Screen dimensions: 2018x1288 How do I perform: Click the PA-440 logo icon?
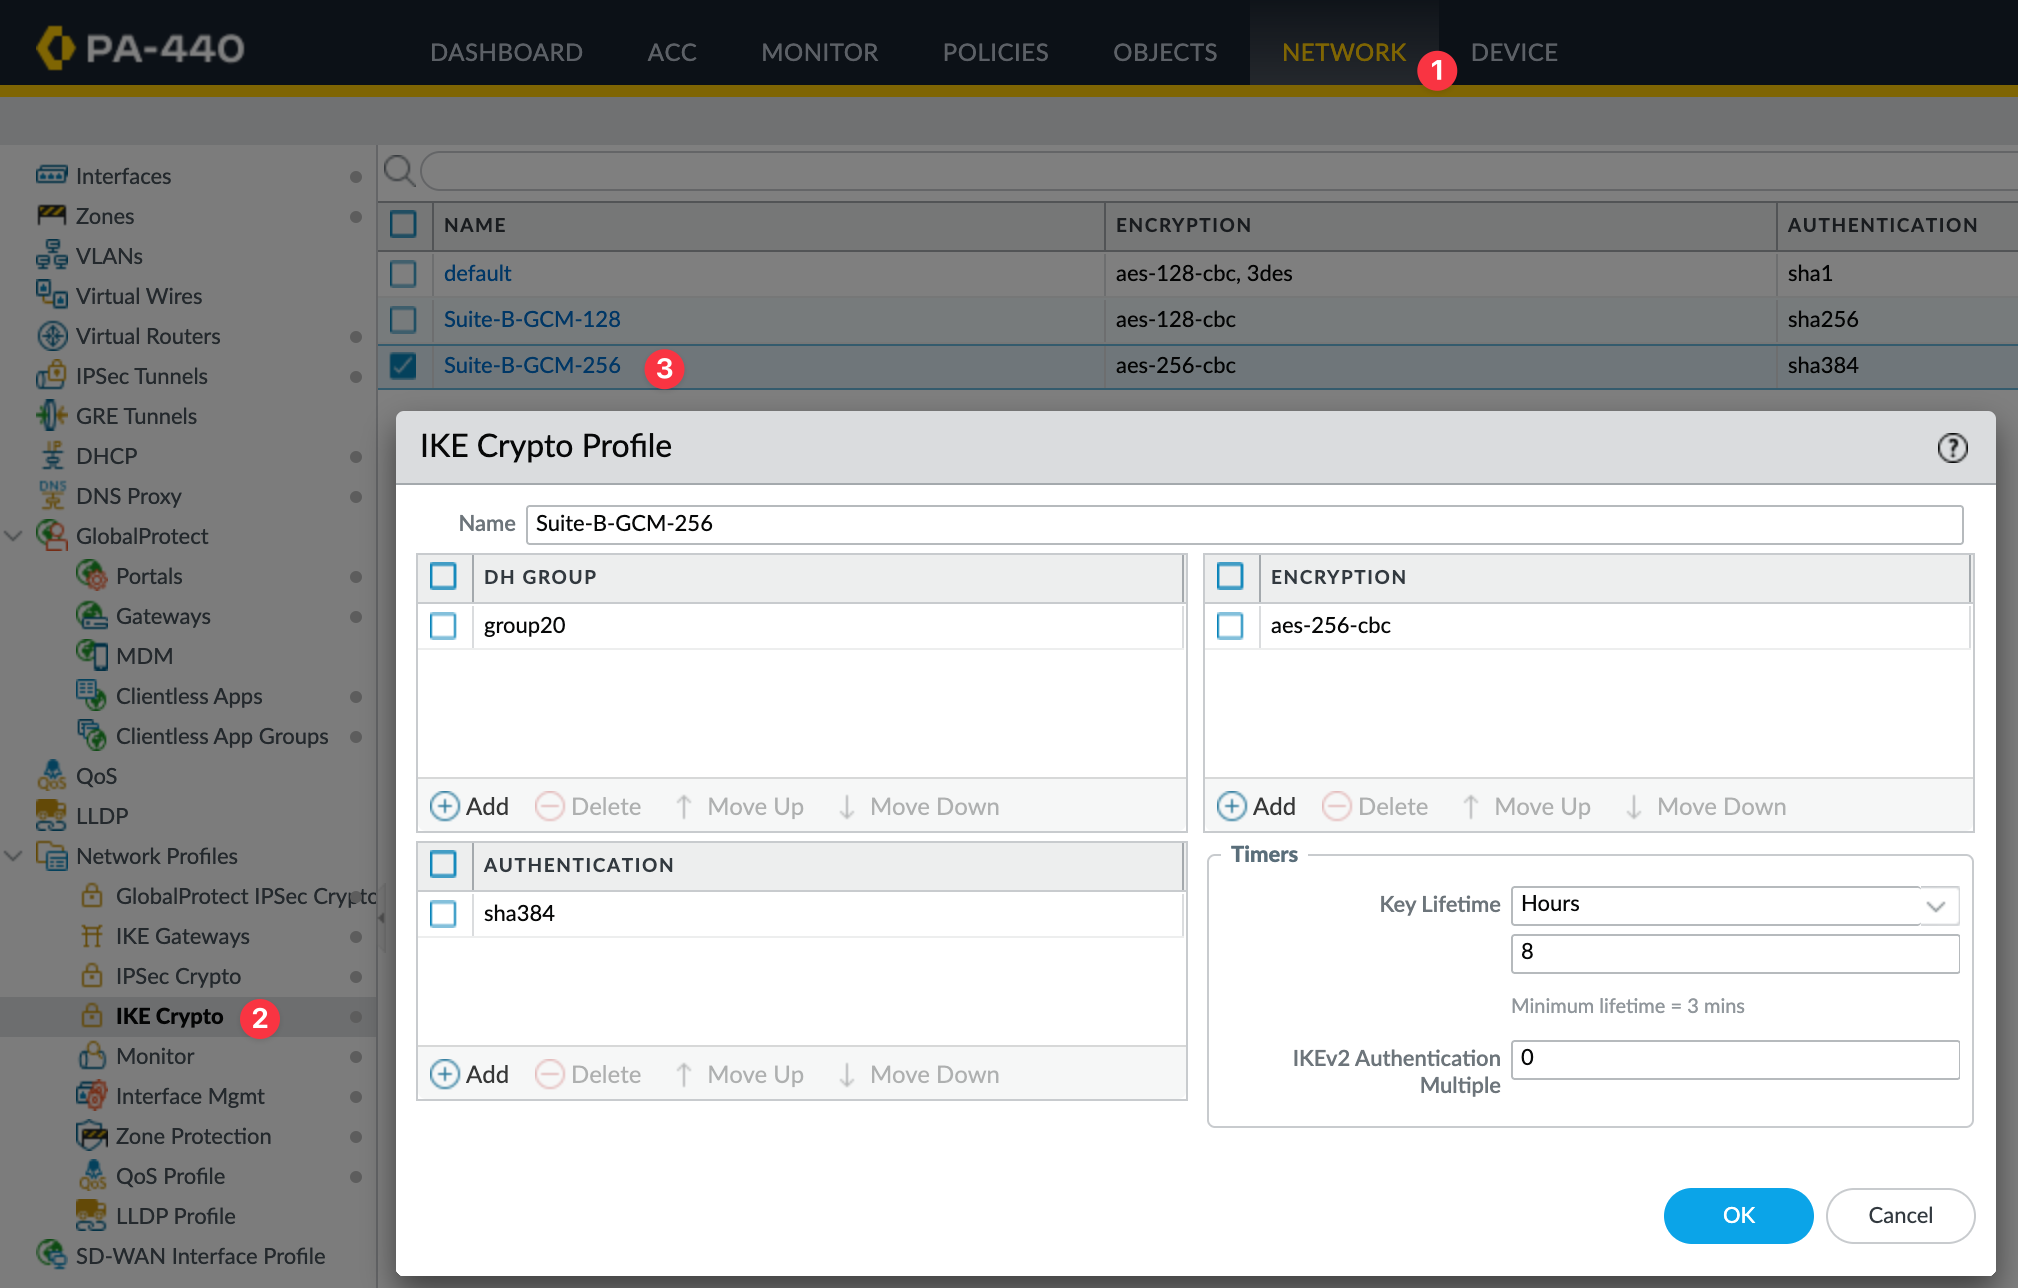tap(56, 48)
